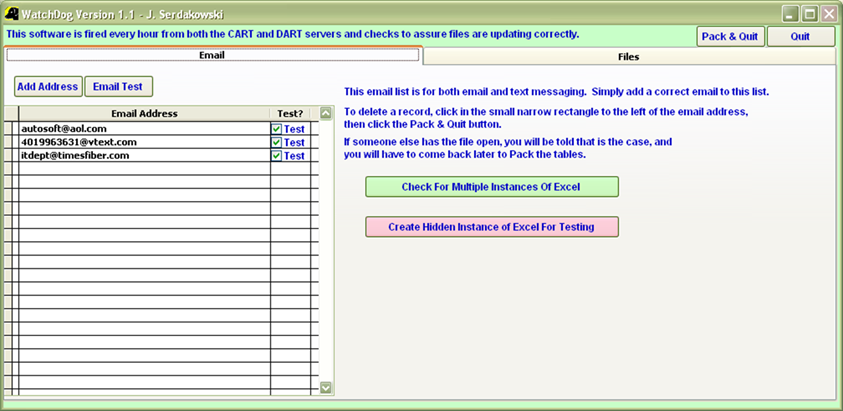Click the scroll down arrow of email grid
The height and width of the screenshot is (411, 843).
coord(326,387)
